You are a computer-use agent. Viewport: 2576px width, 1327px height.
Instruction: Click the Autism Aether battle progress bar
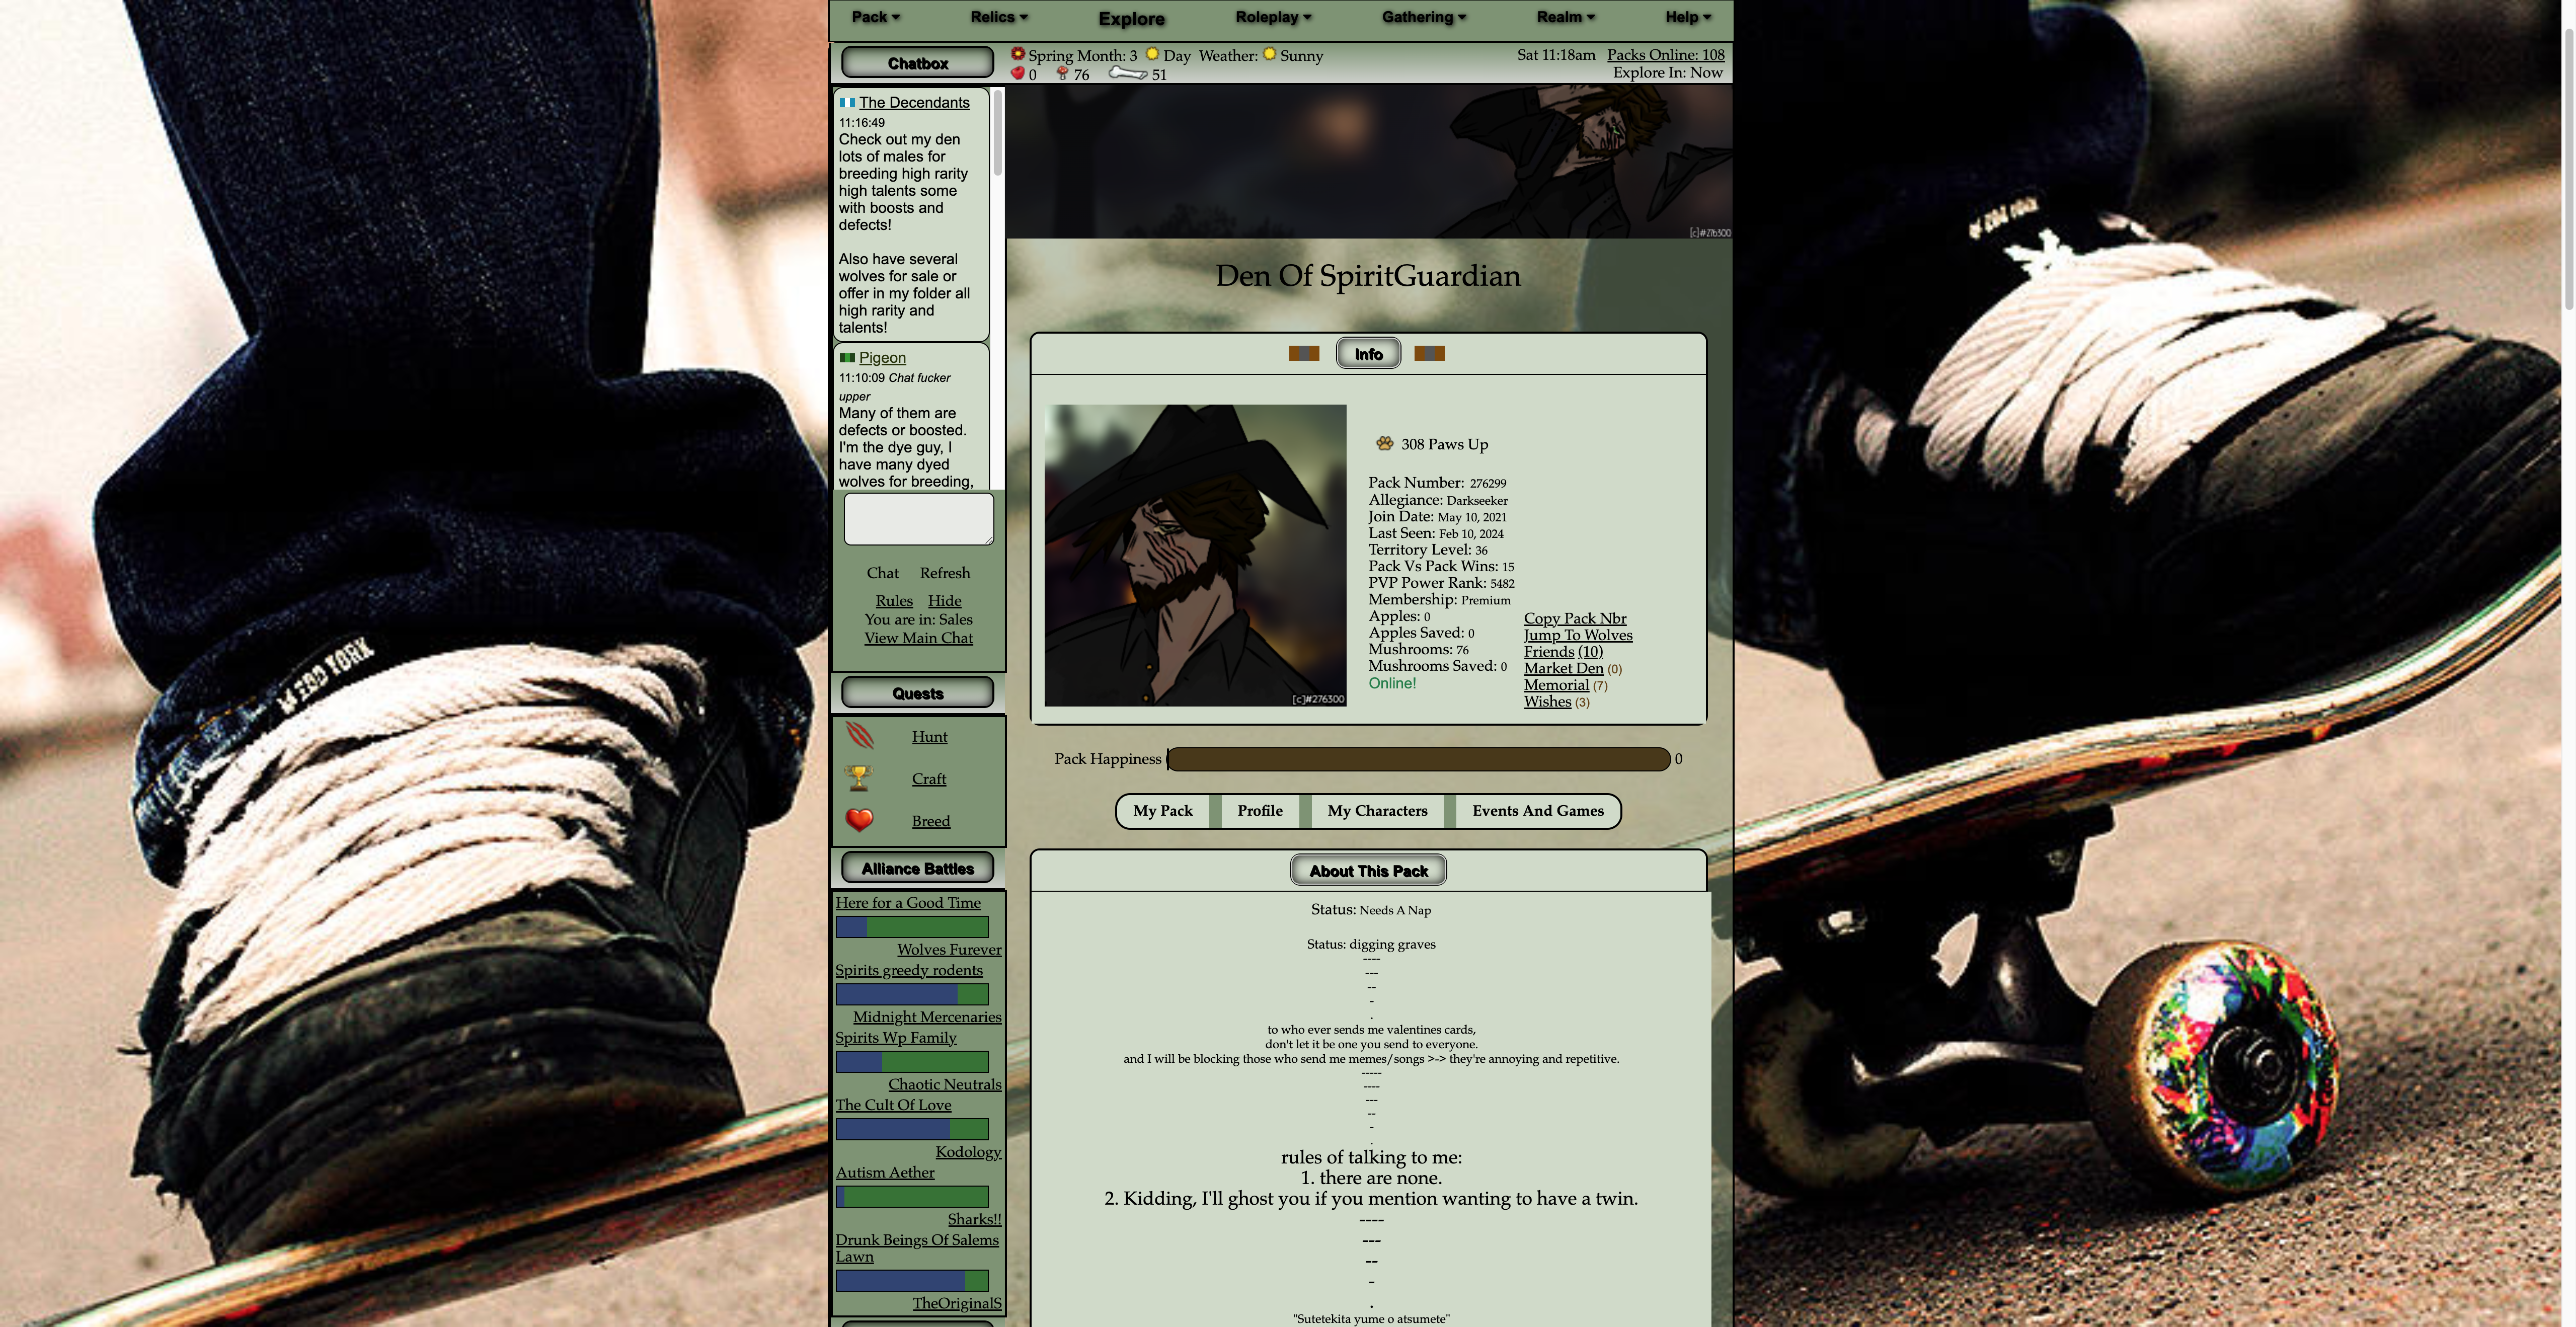[911, 1196]
